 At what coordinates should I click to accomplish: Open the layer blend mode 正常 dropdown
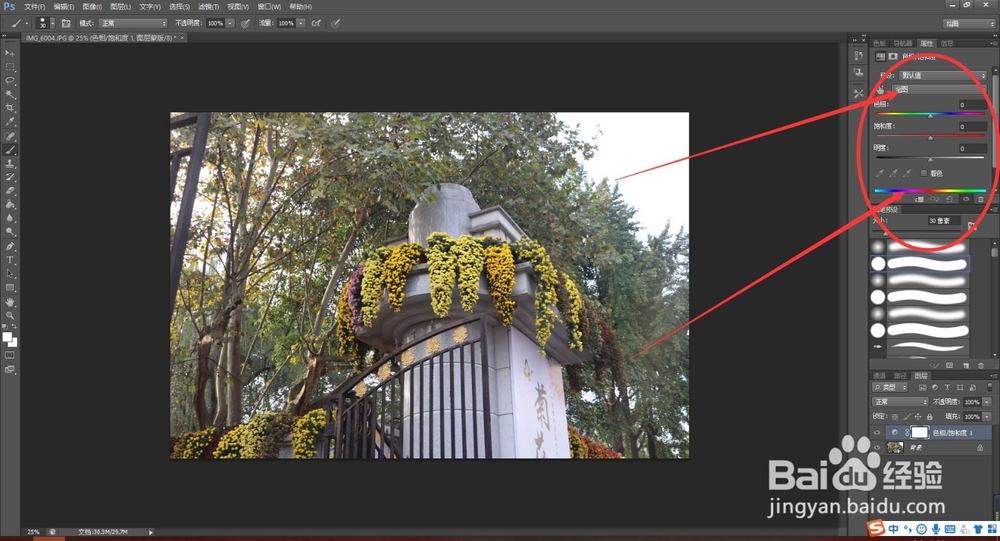coord(900,402)
